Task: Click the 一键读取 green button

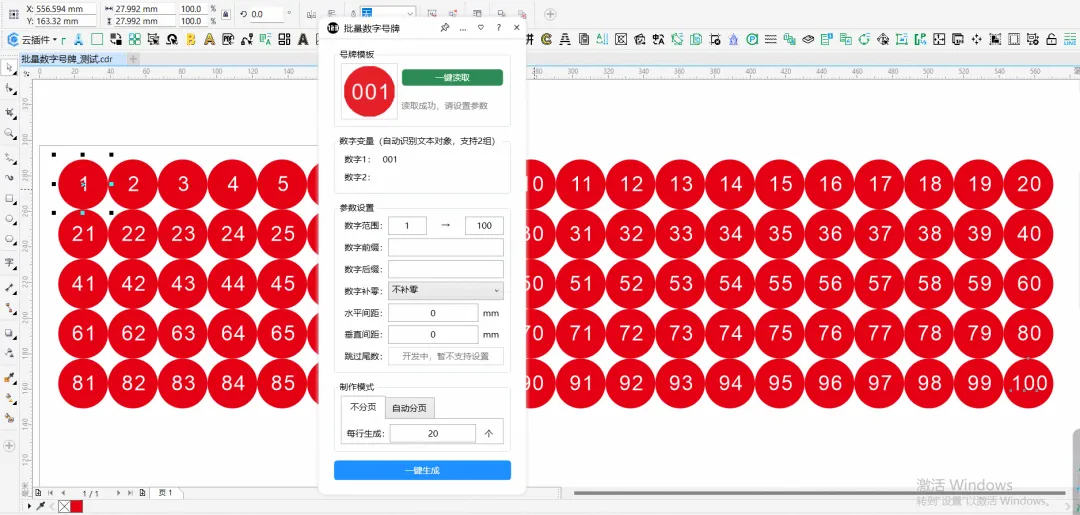Action: point(453,78)
